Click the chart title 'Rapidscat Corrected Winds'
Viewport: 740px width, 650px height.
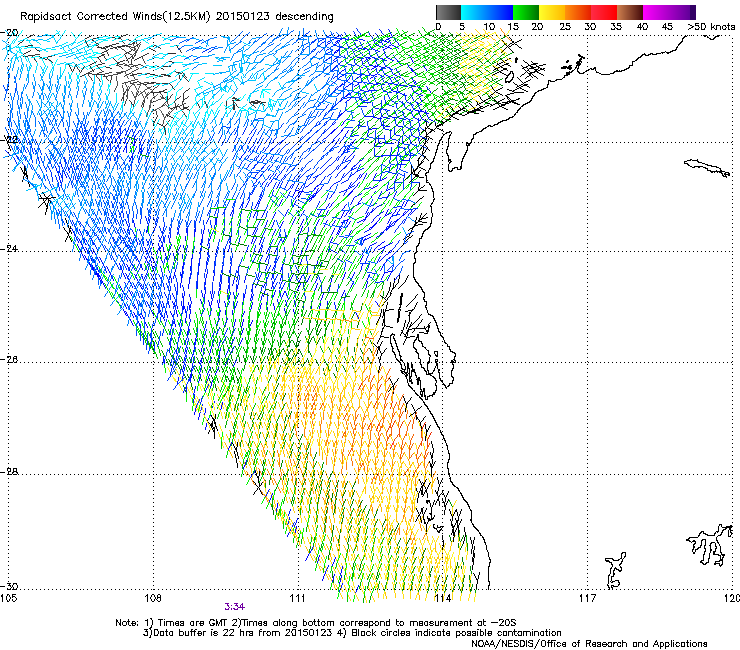point(92,17)
